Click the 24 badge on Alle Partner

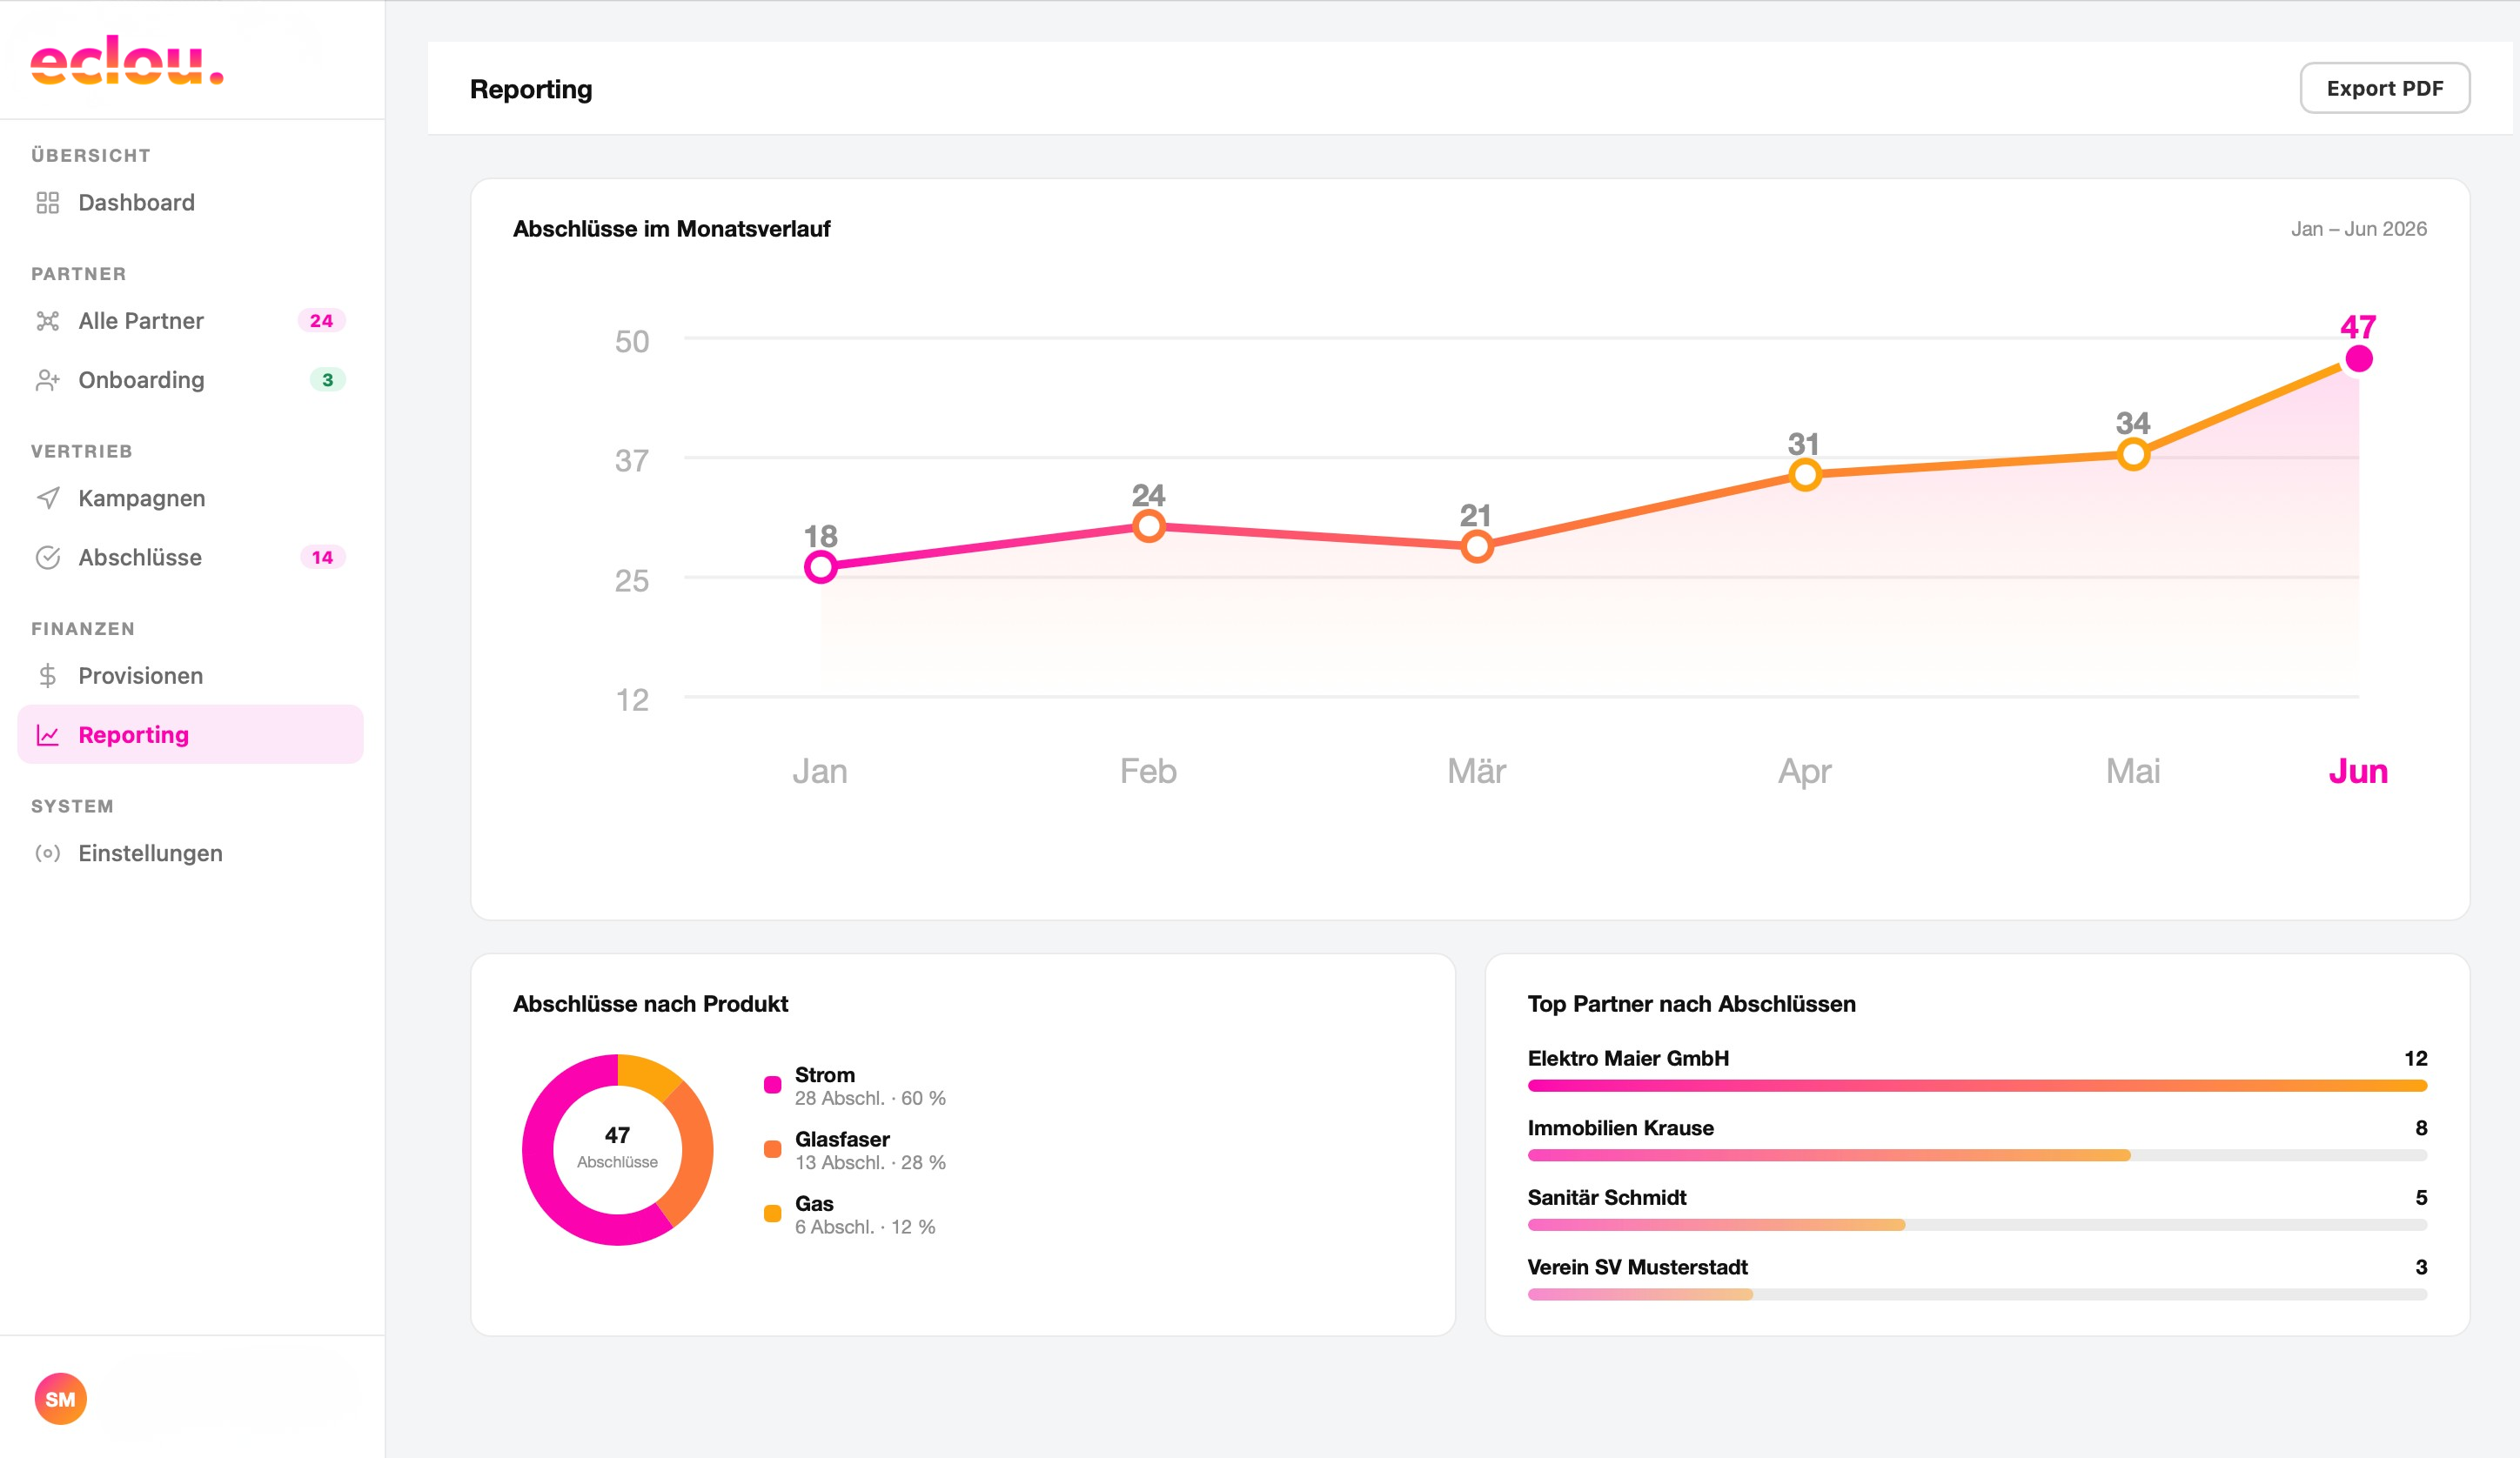321,321
